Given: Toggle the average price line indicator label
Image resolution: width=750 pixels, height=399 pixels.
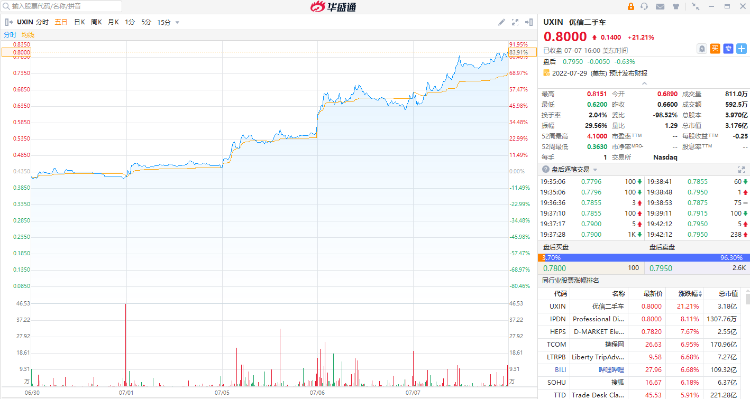Looking at the screenshot, I should pos(28,35).
